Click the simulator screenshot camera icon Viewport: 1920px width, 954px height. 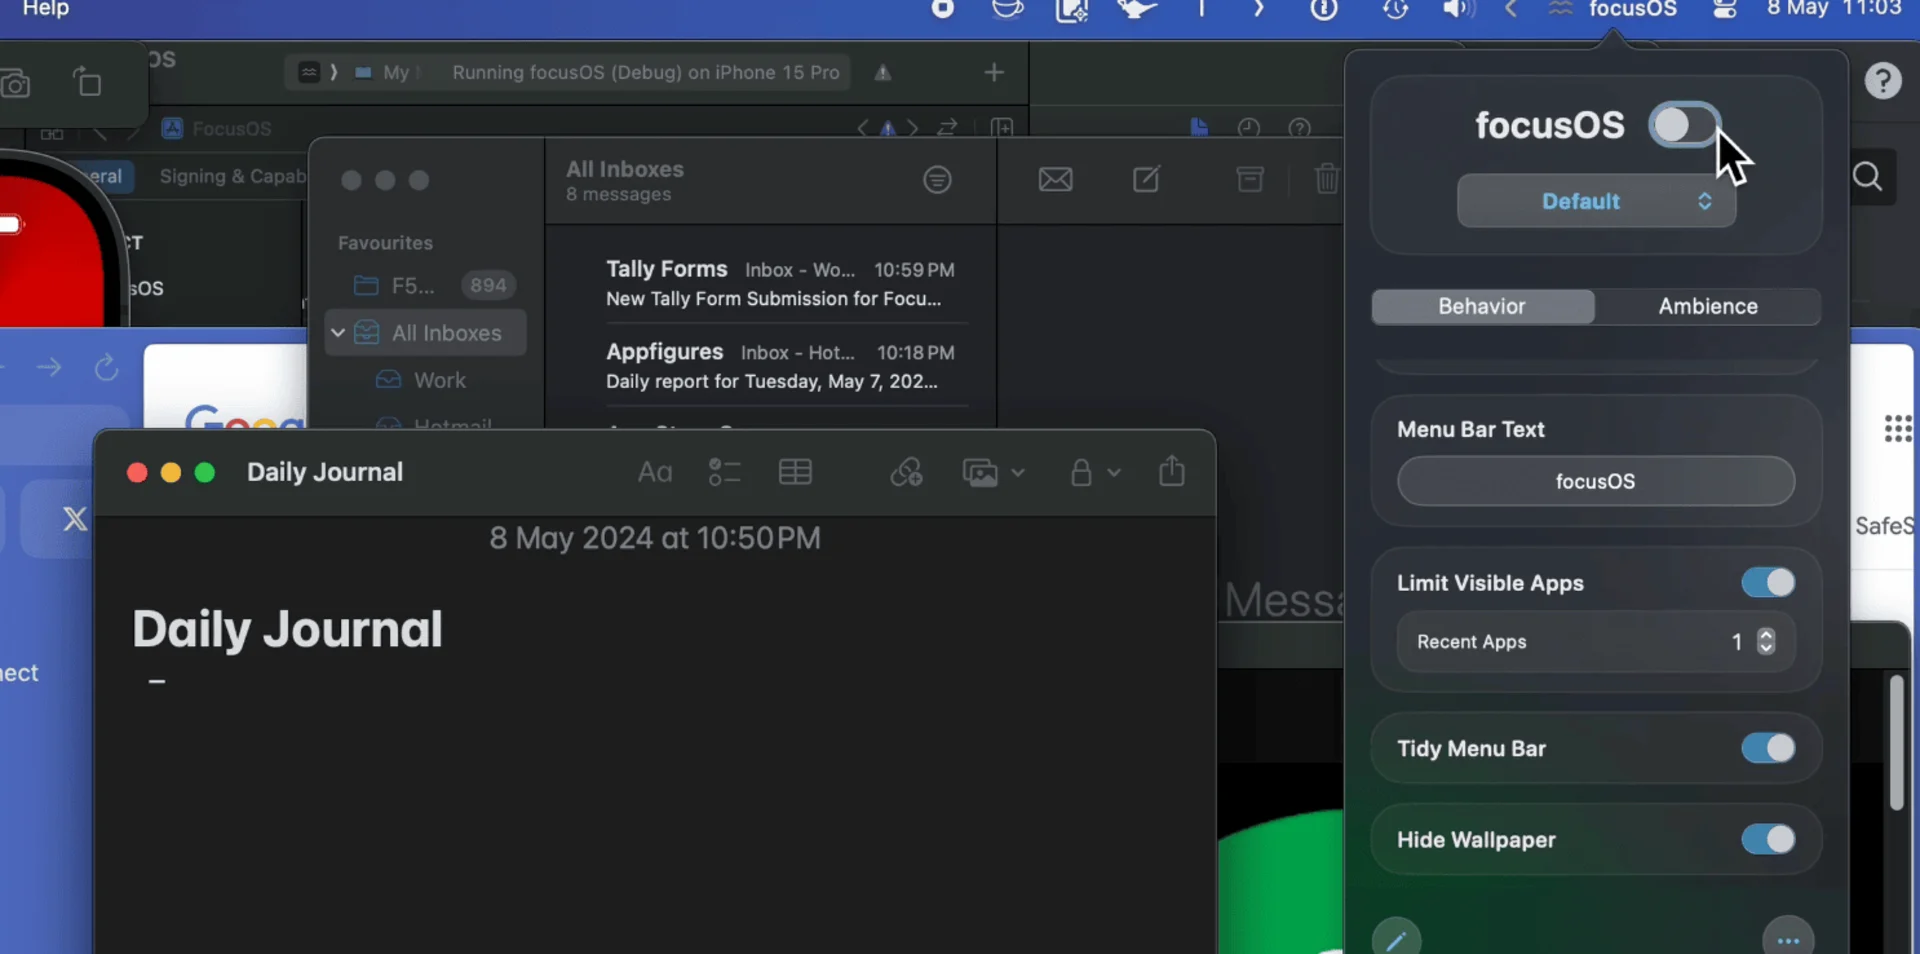pyautogui.click(x=15, y=84)
